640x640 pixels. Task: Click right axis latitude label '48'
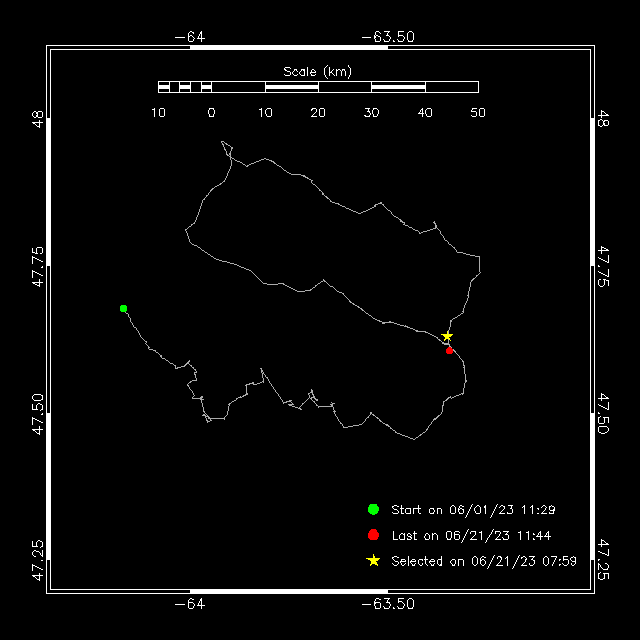click(603, 118)
